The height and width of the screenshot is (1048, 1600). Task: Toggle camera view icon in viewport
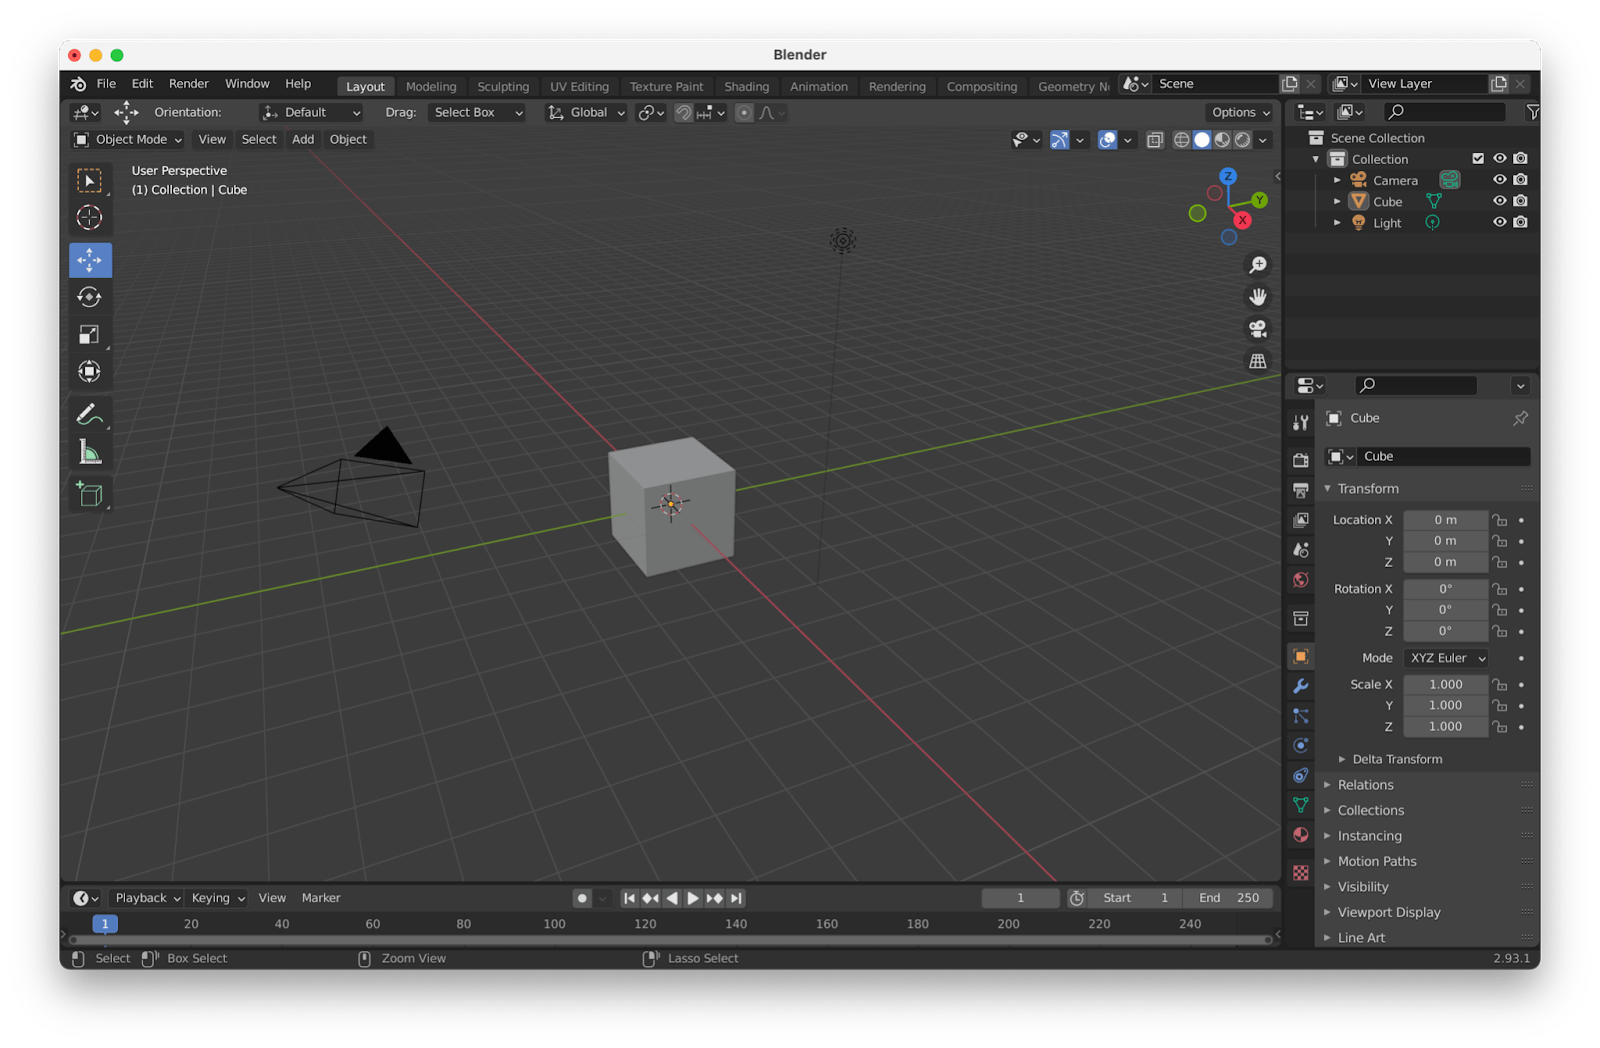tap(1258, 329)
